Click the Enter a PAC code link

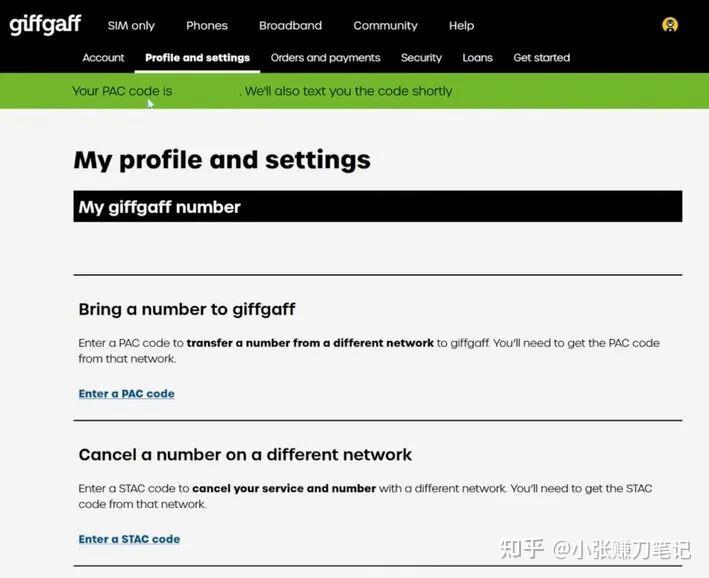pyautogui.click(x=127, y=394)
